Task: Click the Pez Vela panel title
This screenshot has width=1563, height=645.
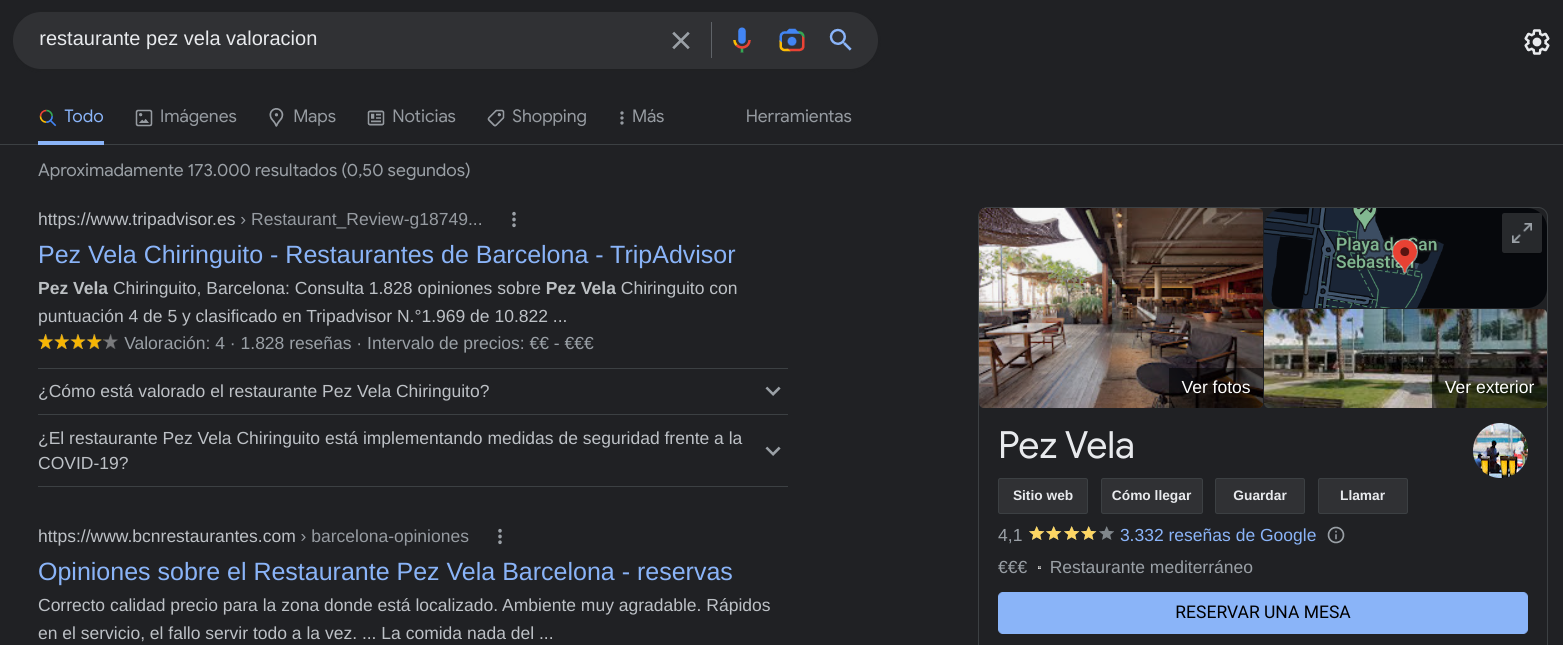Action: 1066,445
